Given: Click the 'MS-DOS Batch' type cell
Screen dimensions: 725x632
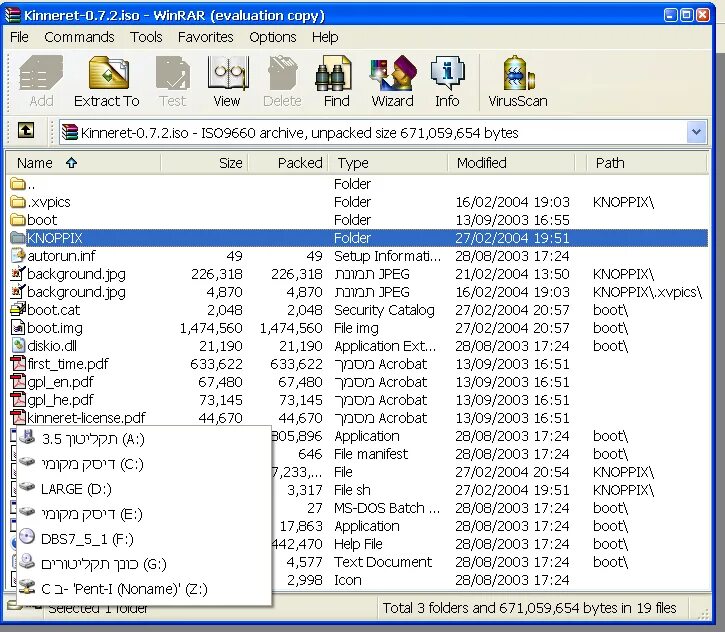Looking at the screenshot, I should 387,508.
